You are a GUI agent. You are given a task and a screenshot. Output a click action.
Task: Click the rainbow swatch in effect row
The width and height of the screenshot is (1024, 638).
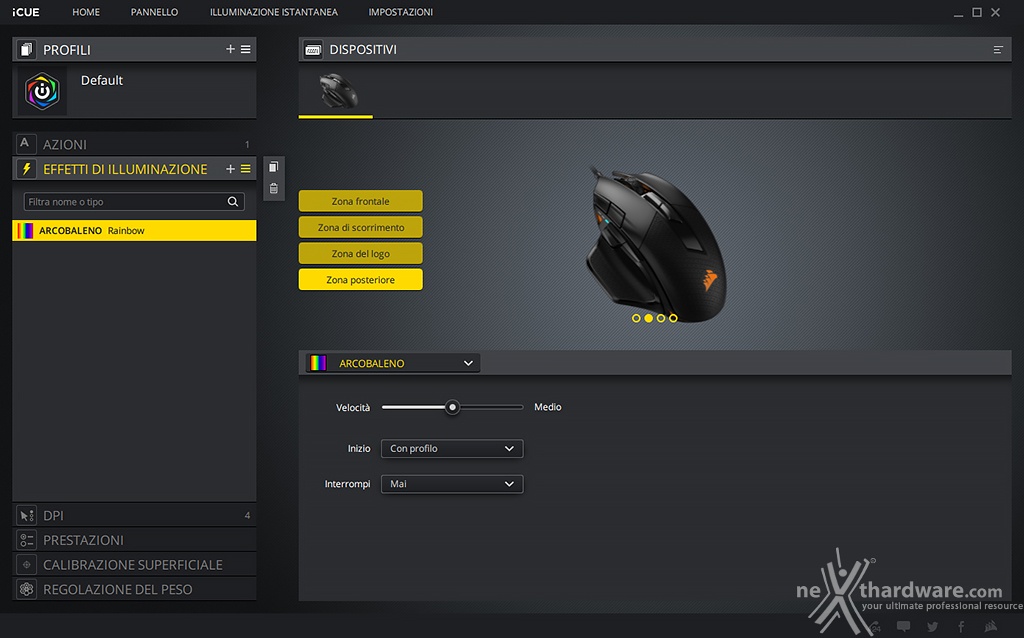25,231
